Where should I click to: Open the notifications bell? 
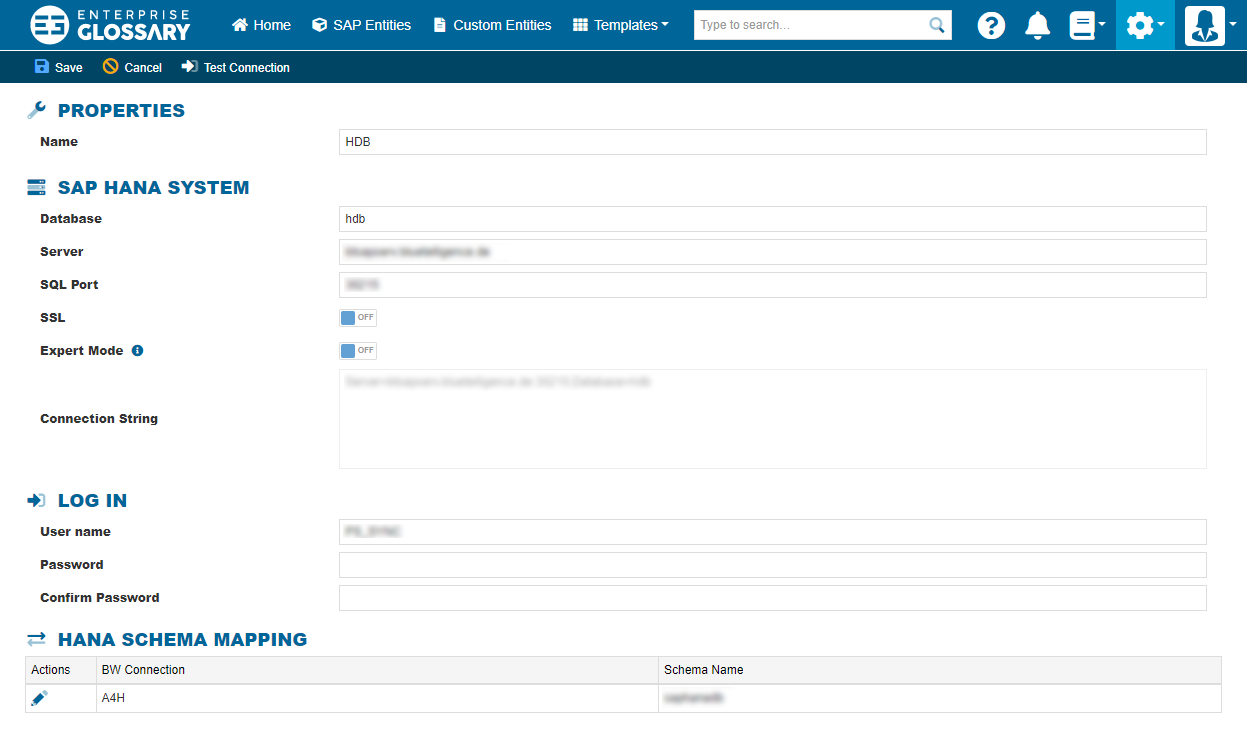(1038, 25)
